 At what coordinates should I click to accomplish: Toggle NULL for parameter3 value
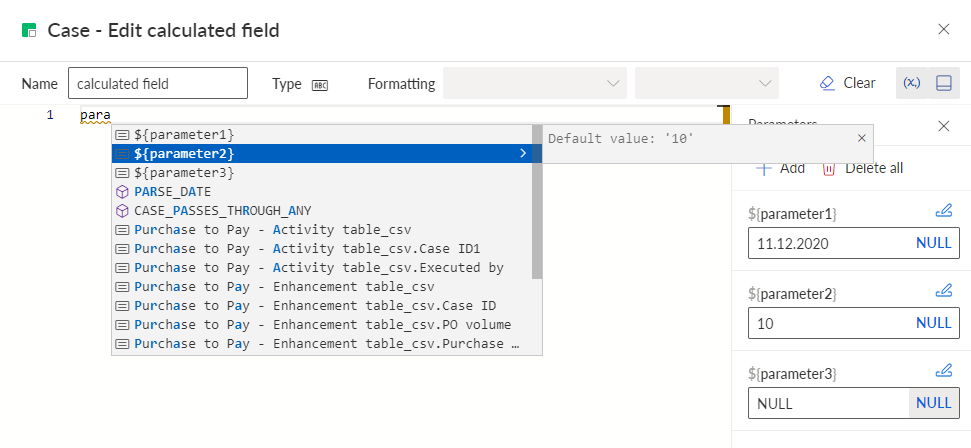point(933,403)
